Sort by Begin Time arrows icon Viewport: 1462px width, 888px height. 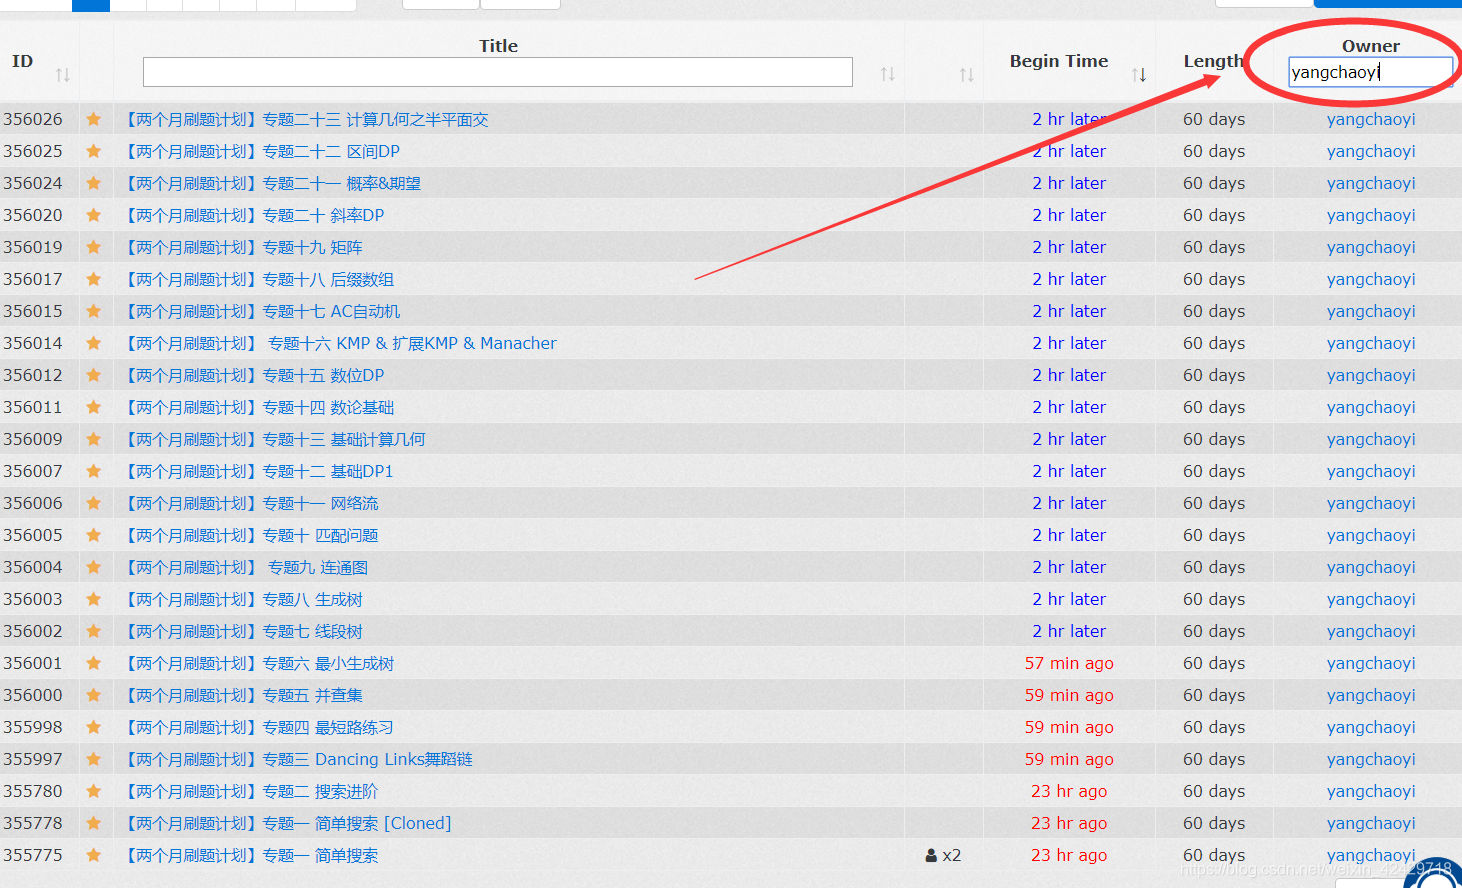tap(1139, 74)
